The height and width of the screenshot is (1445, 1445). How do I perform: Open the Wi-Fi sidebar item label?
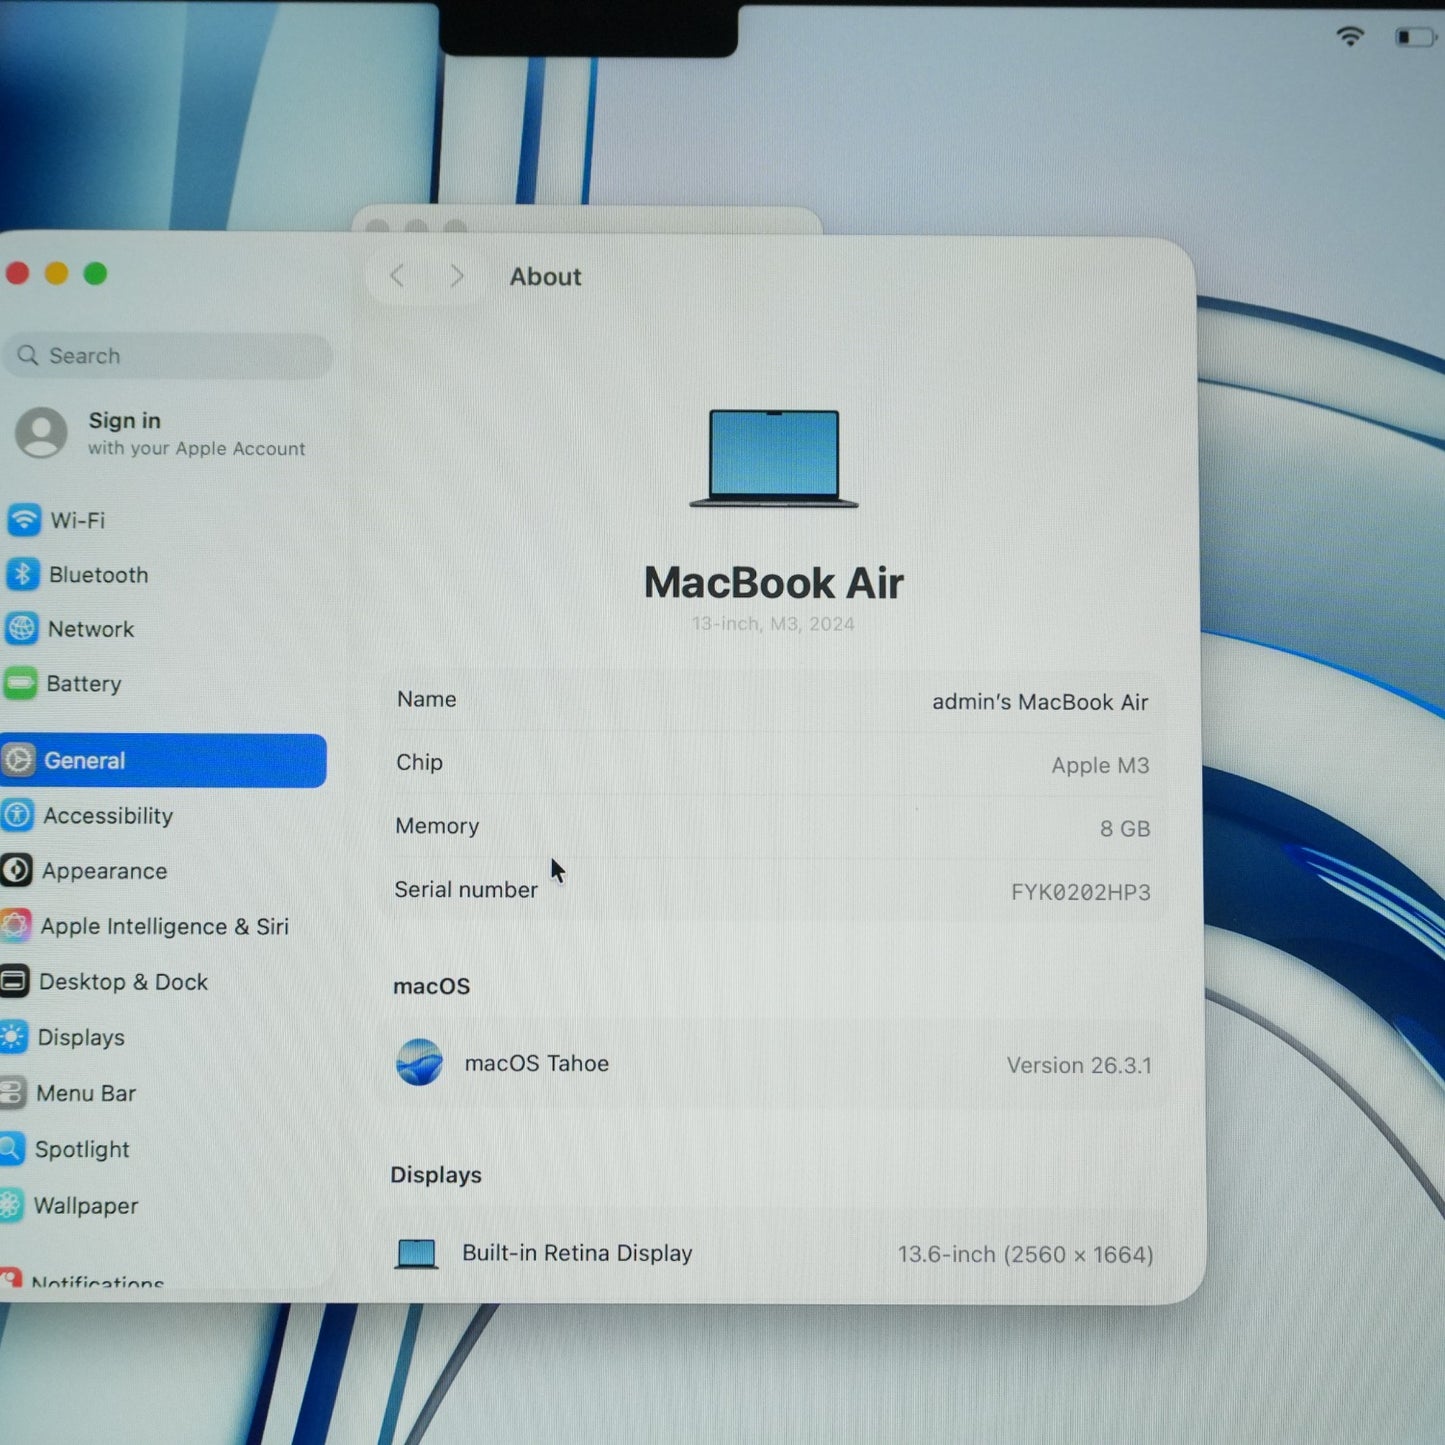(x=78, y=520)
